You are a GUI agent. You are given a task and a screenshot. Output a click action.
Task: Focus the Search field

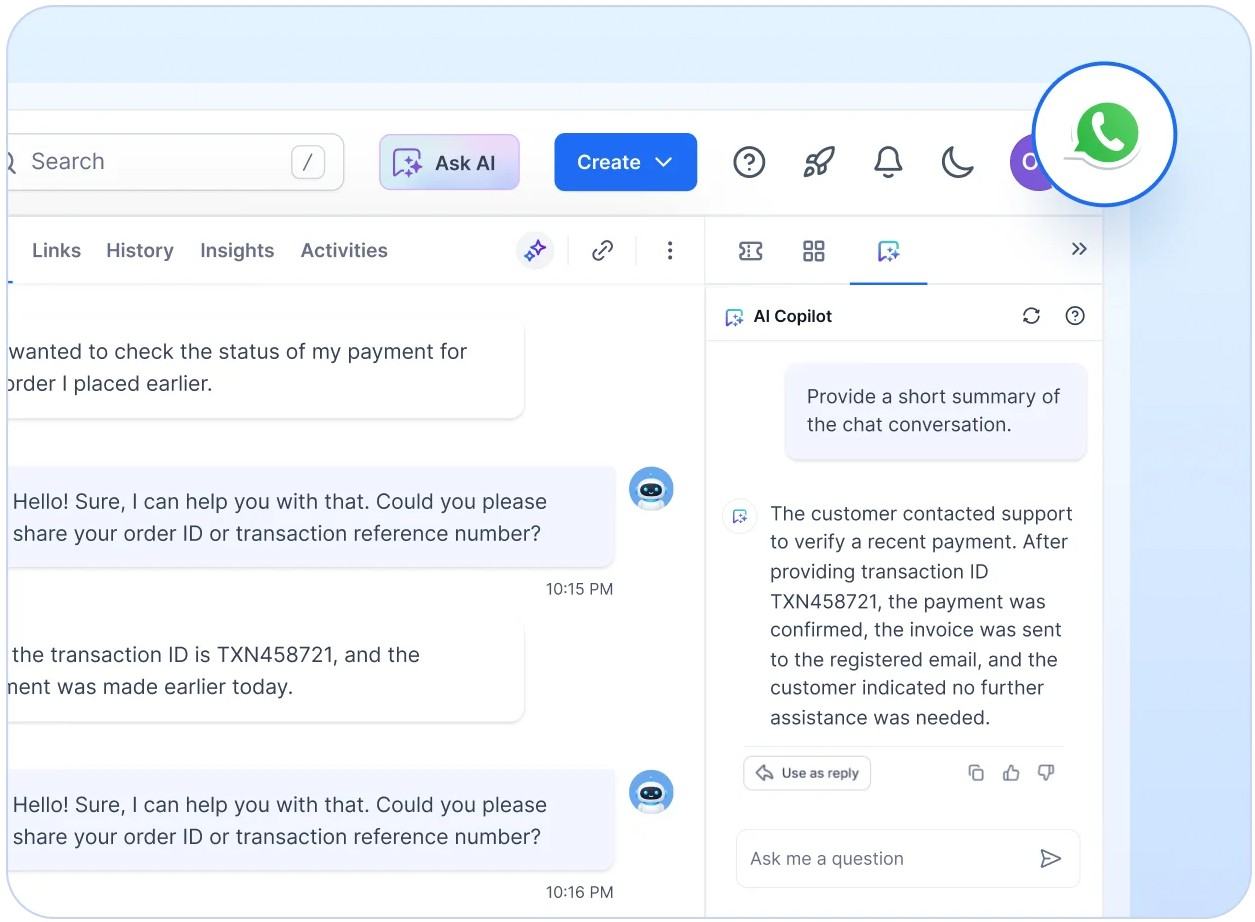click(x=174, y=162)
